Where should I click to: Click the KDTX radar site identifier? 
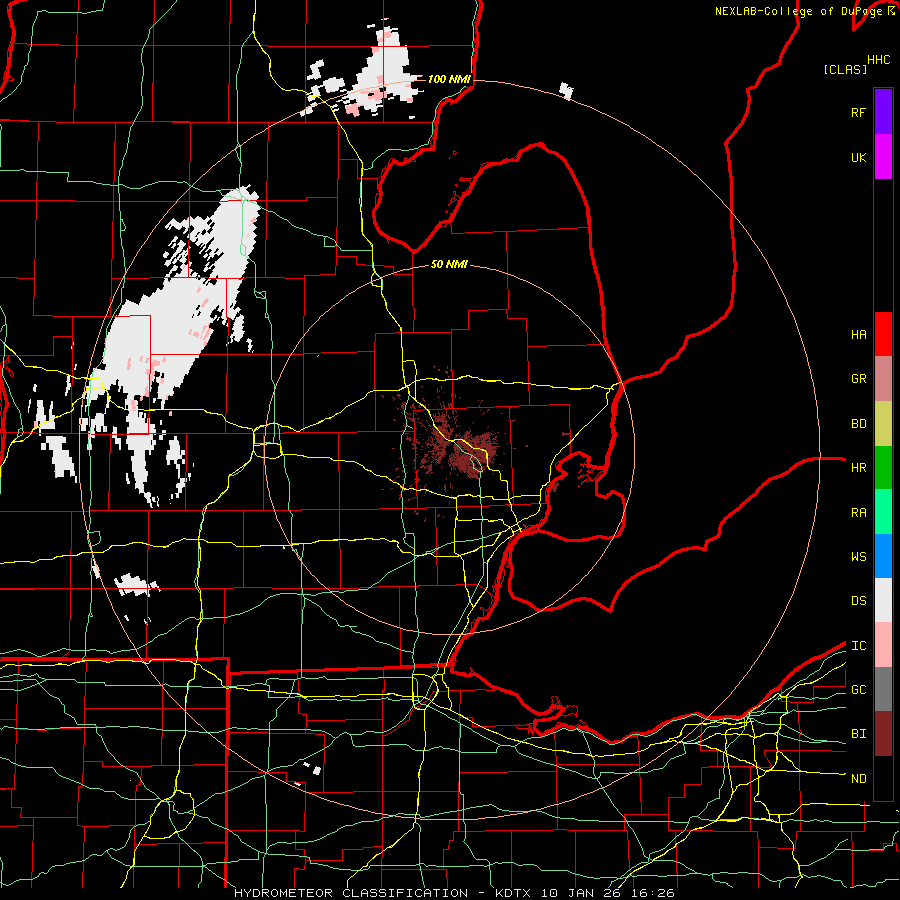click(x=513, y=893)
